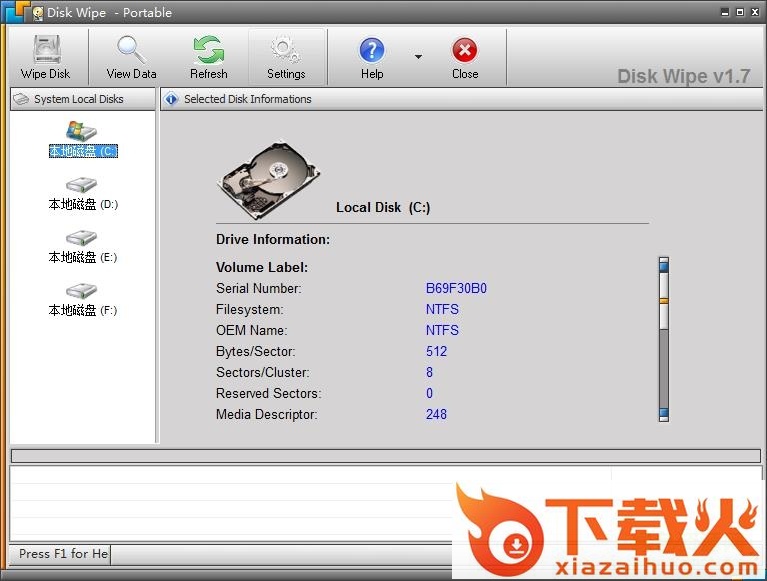Click the OEM Name value NTFS
The height and width of the screenshot is (581, 767).
tap(442, 331)
